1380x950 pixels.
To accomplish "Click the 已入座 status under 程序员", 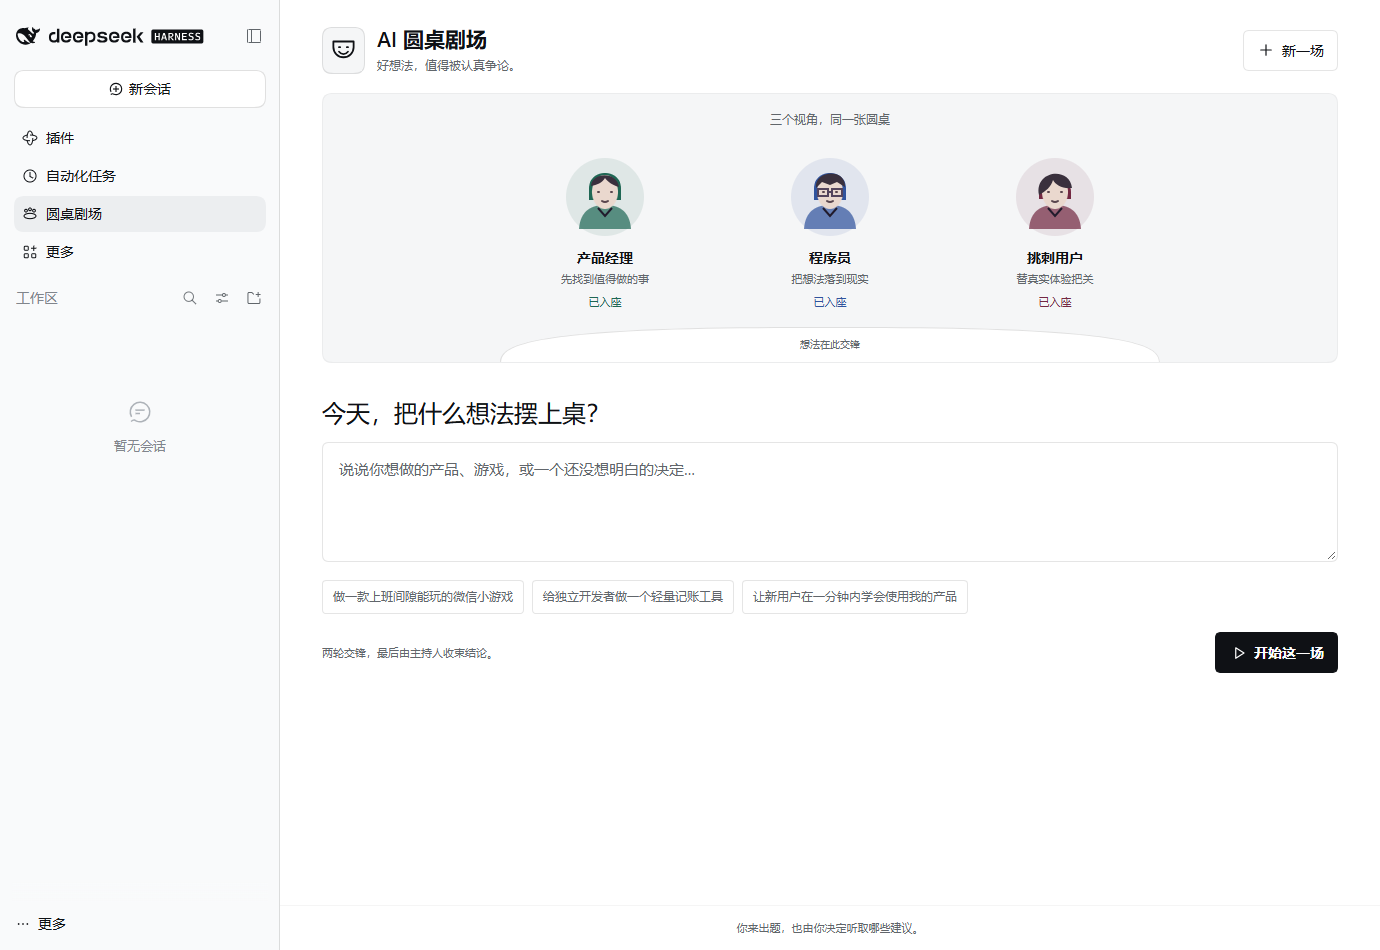I will point(830,302).
